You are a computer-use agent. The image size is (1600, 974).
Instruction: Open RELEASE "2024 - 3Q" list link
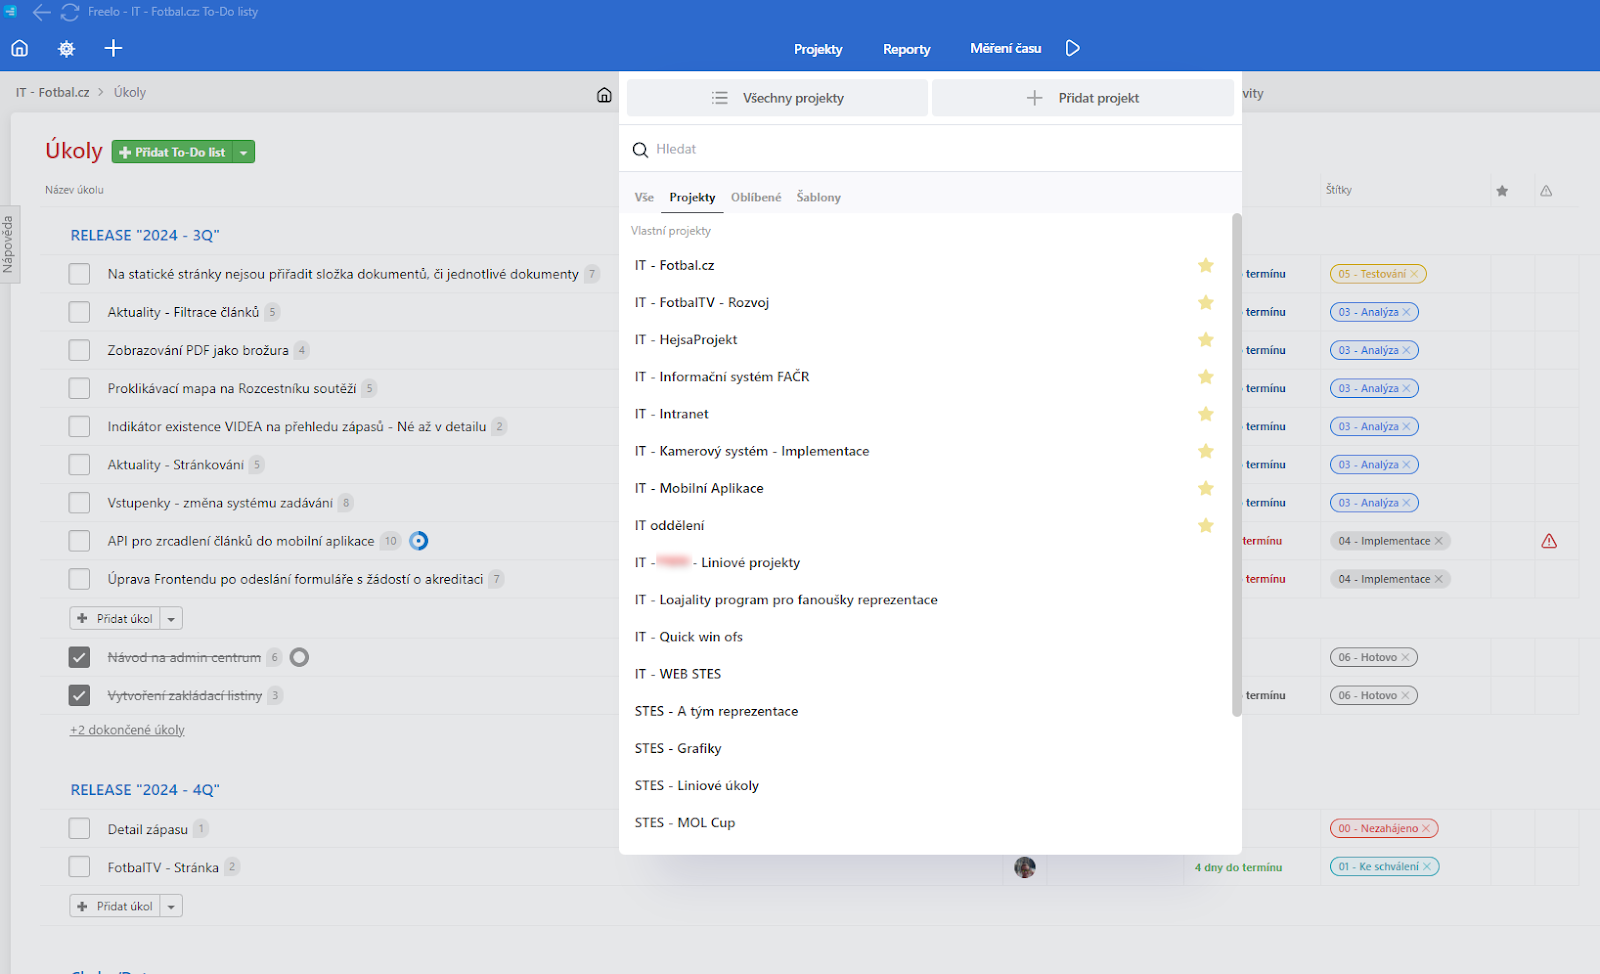145,236
